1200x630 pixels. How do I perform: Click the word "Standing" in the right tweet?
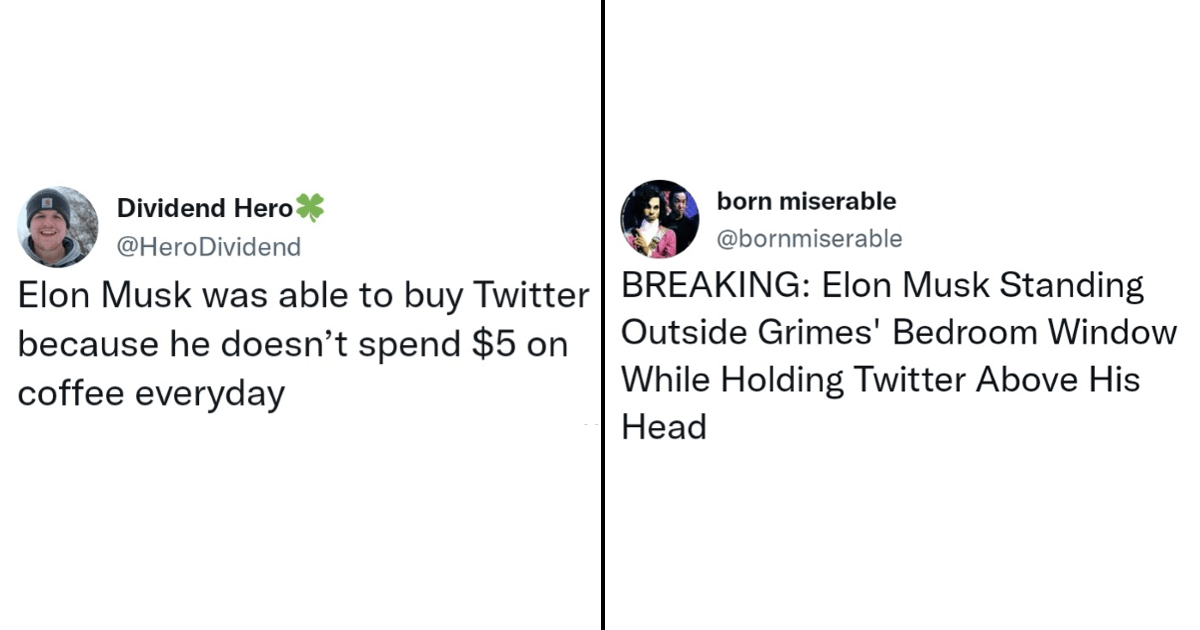coord(1072,286)
